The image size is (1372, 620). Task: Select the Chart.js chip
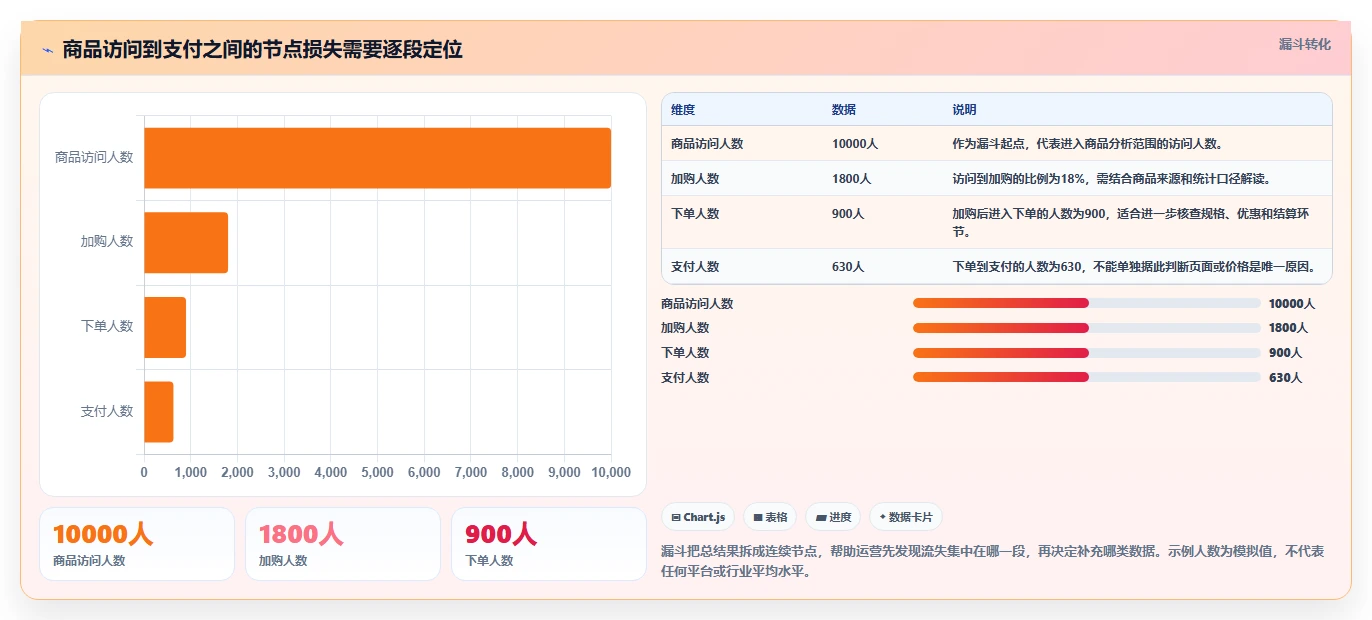click(698, 517)
